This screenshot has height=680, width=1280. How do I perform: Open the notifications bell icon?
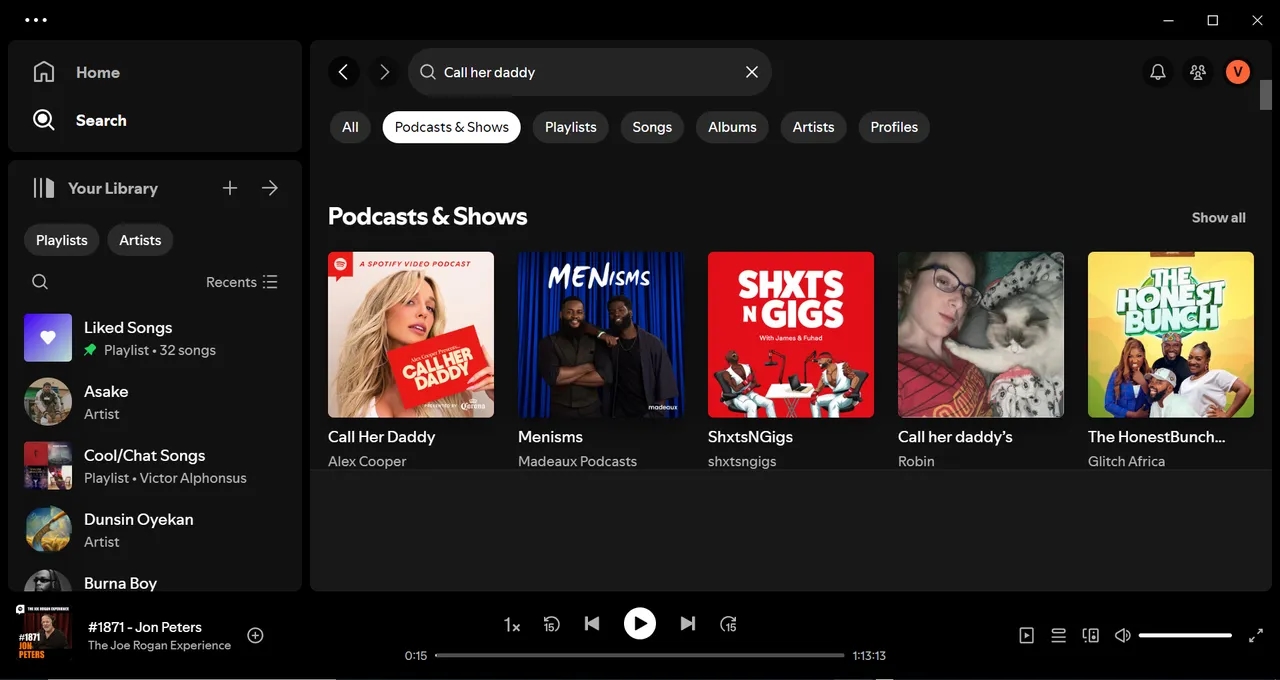coord(1157,72)
